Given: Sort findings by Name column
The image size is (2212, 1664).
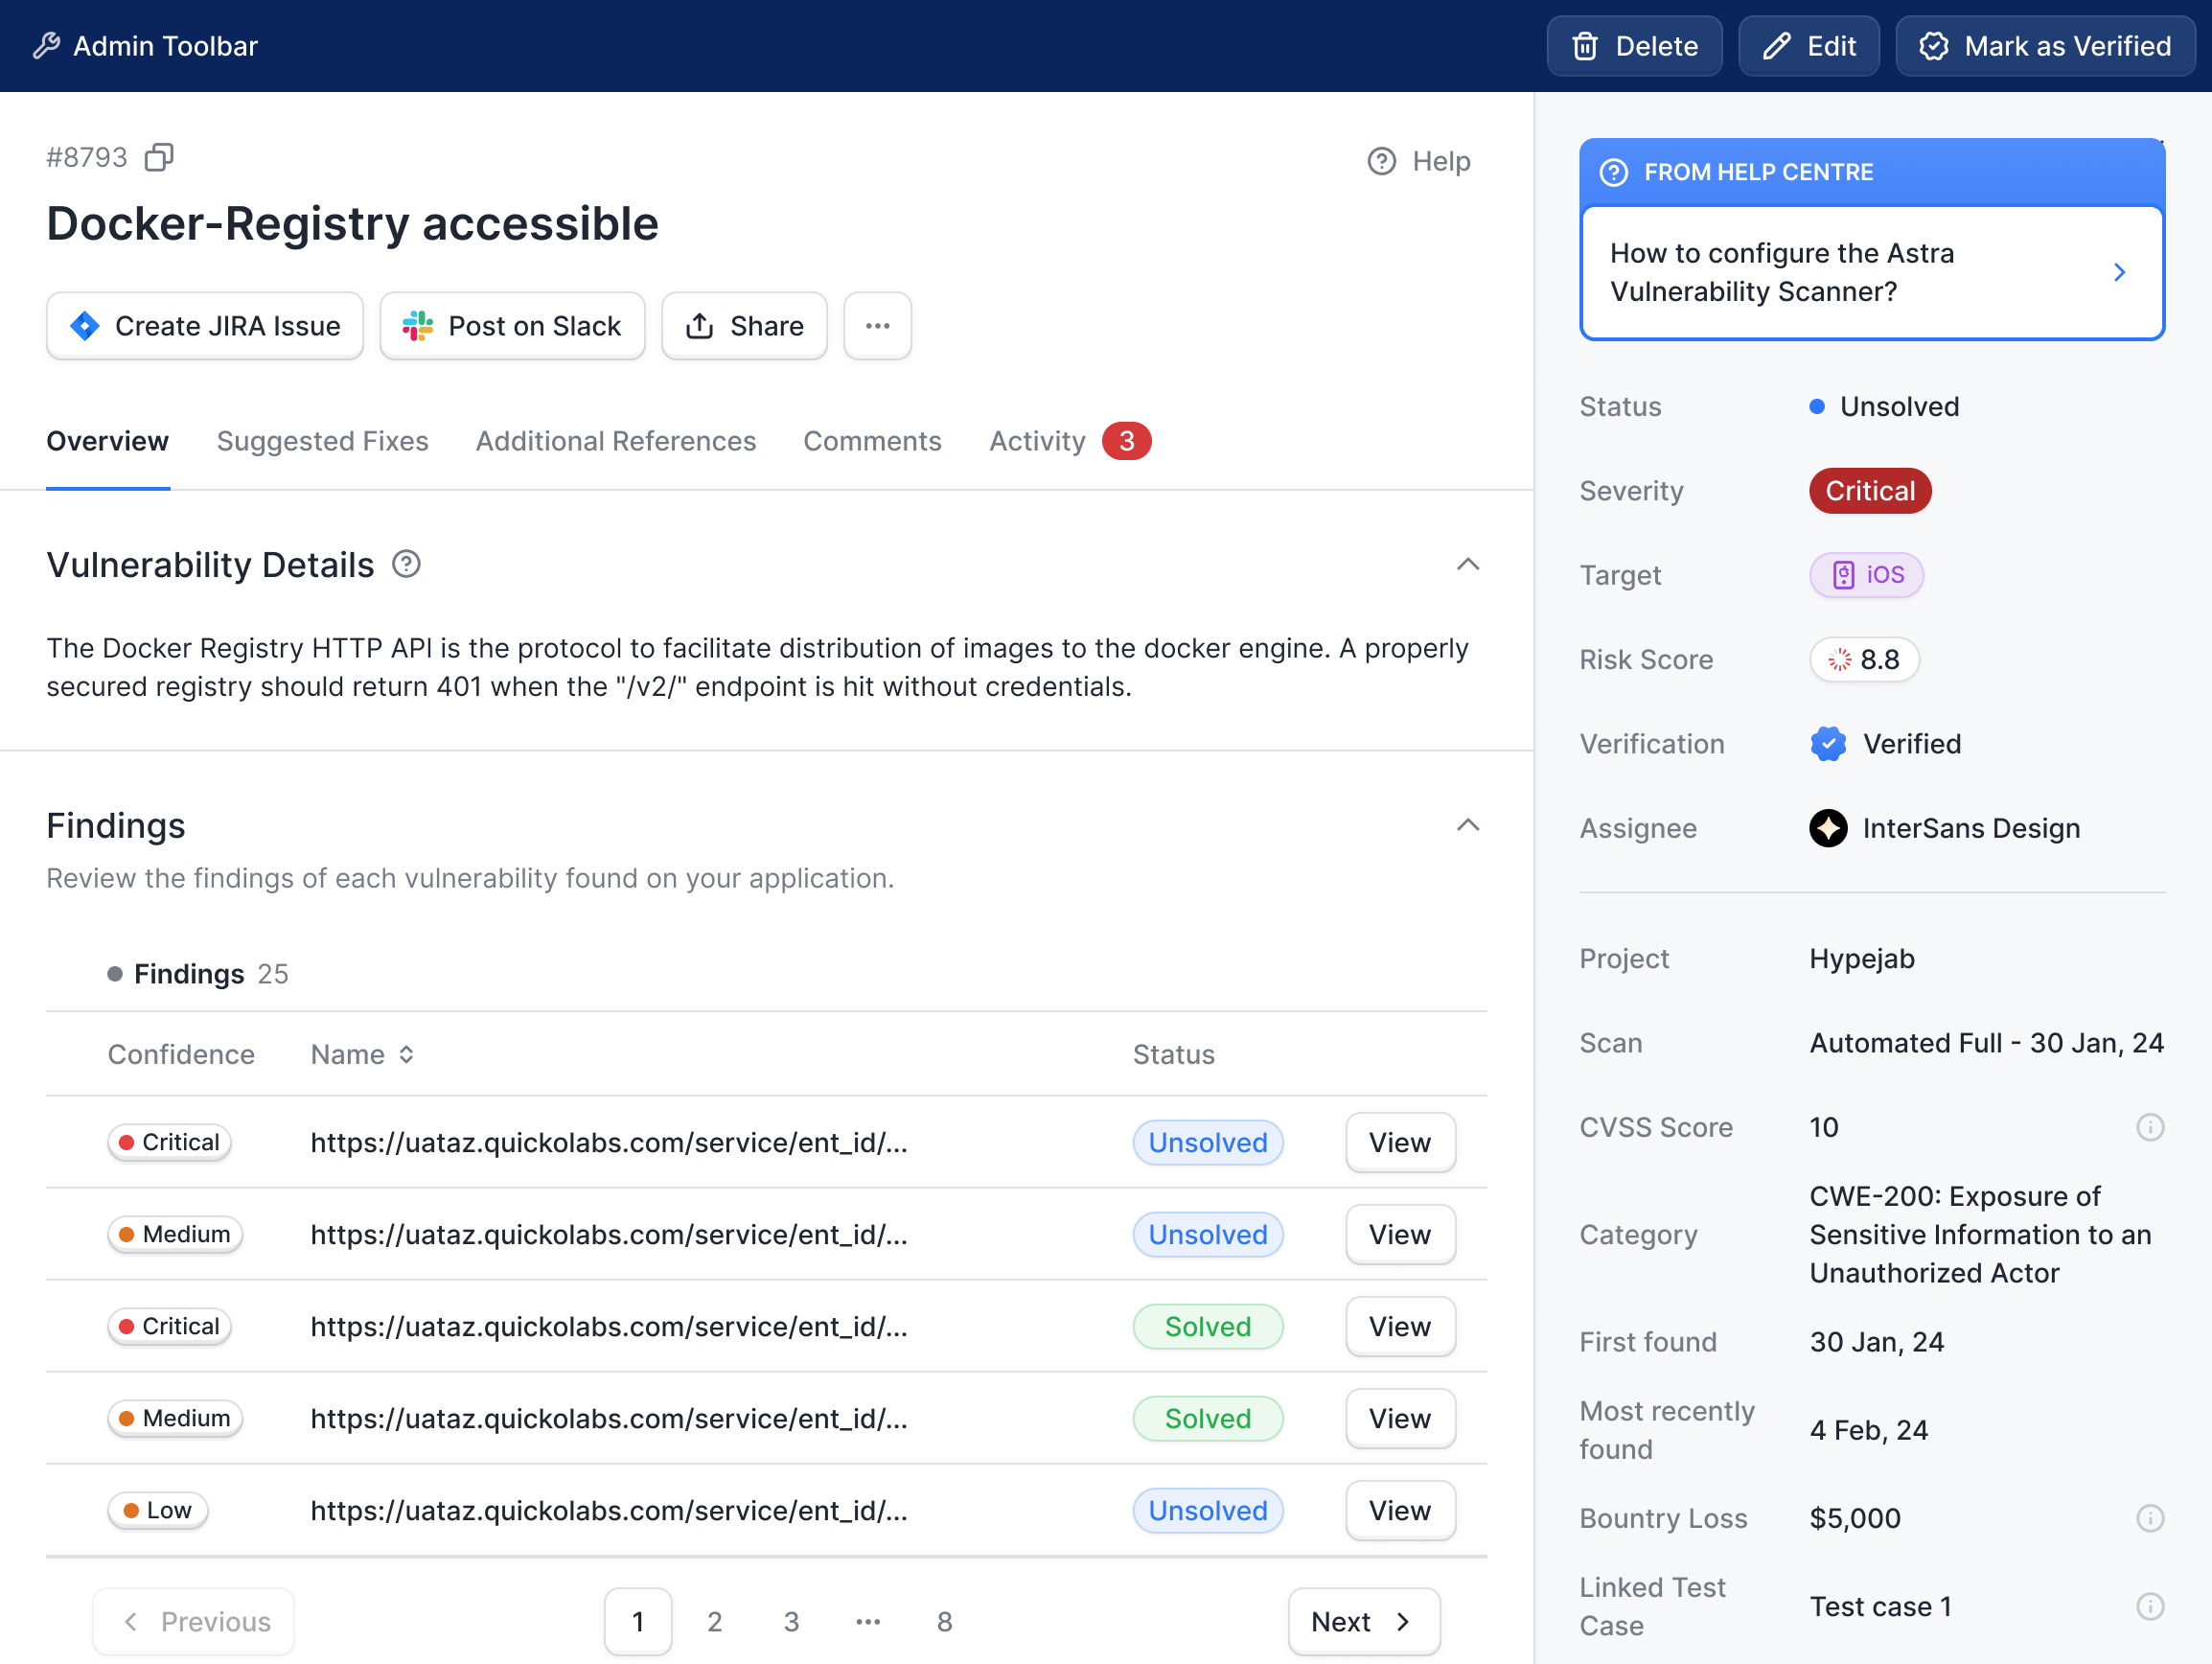Looking at the screenshot, I should [x=362, y=1054].
